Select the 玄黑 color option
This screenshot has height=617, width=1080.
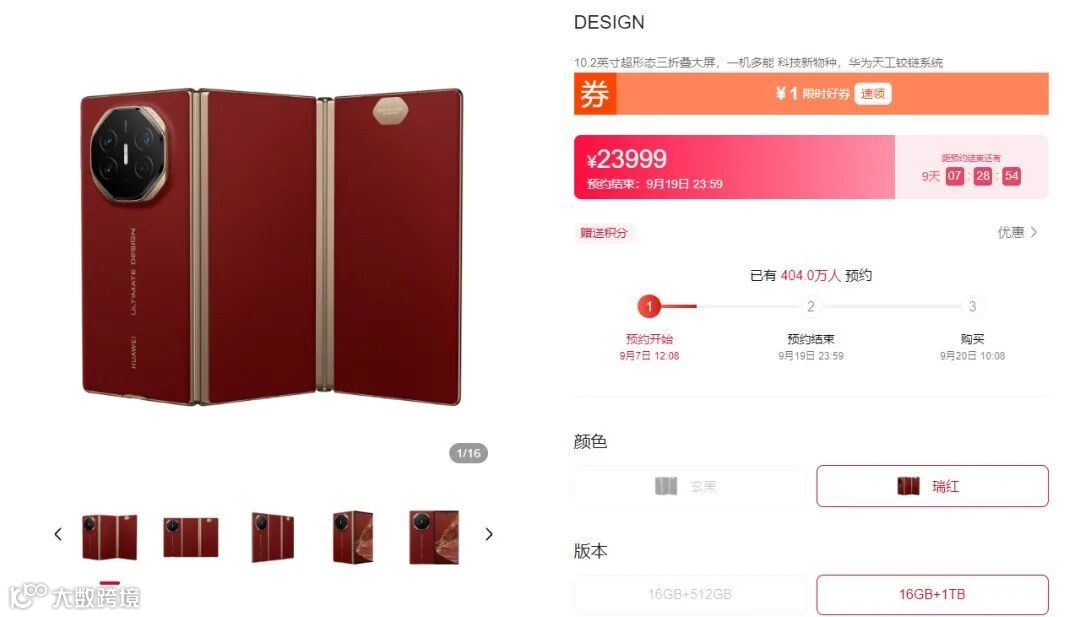[690, 486]
